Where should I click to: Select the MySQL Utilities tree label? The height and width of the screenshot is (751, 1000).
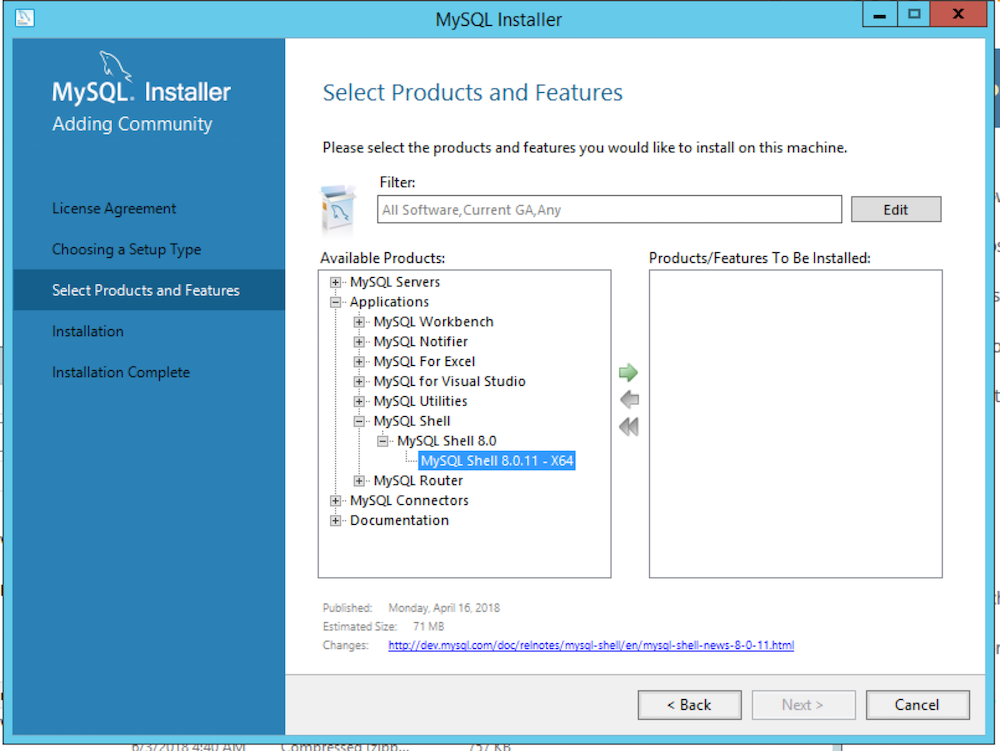421,401
